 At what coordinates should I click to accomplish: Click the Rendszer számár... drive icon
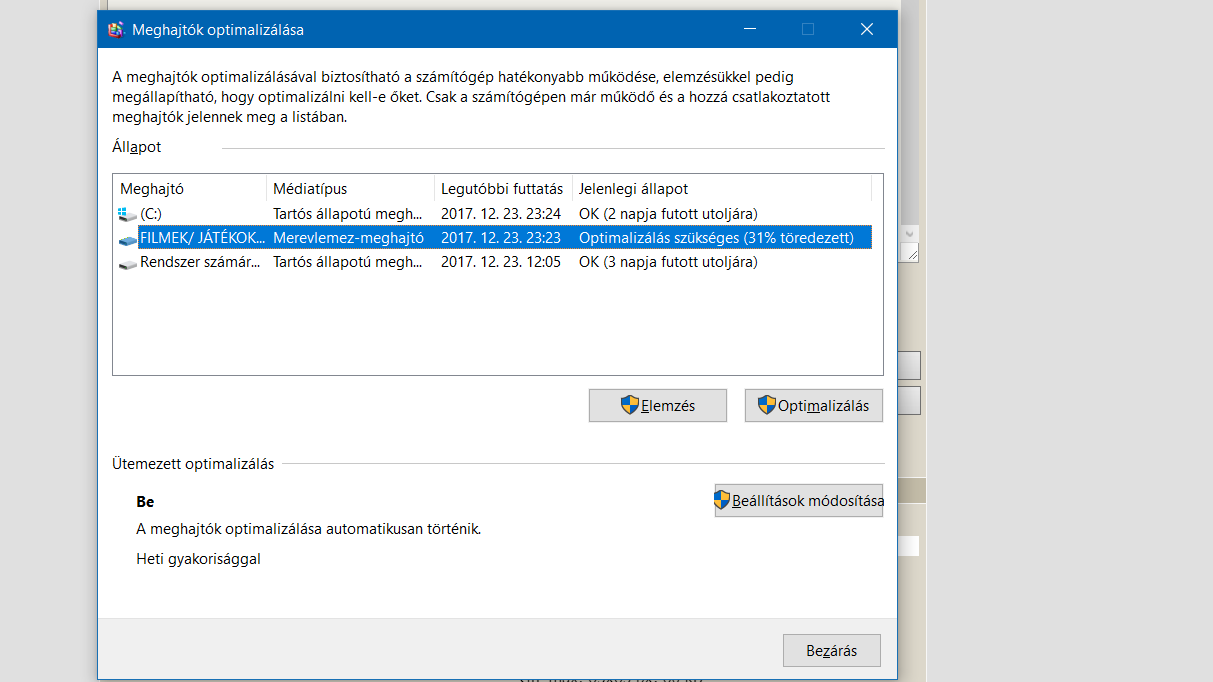click(x=127, y=263)
